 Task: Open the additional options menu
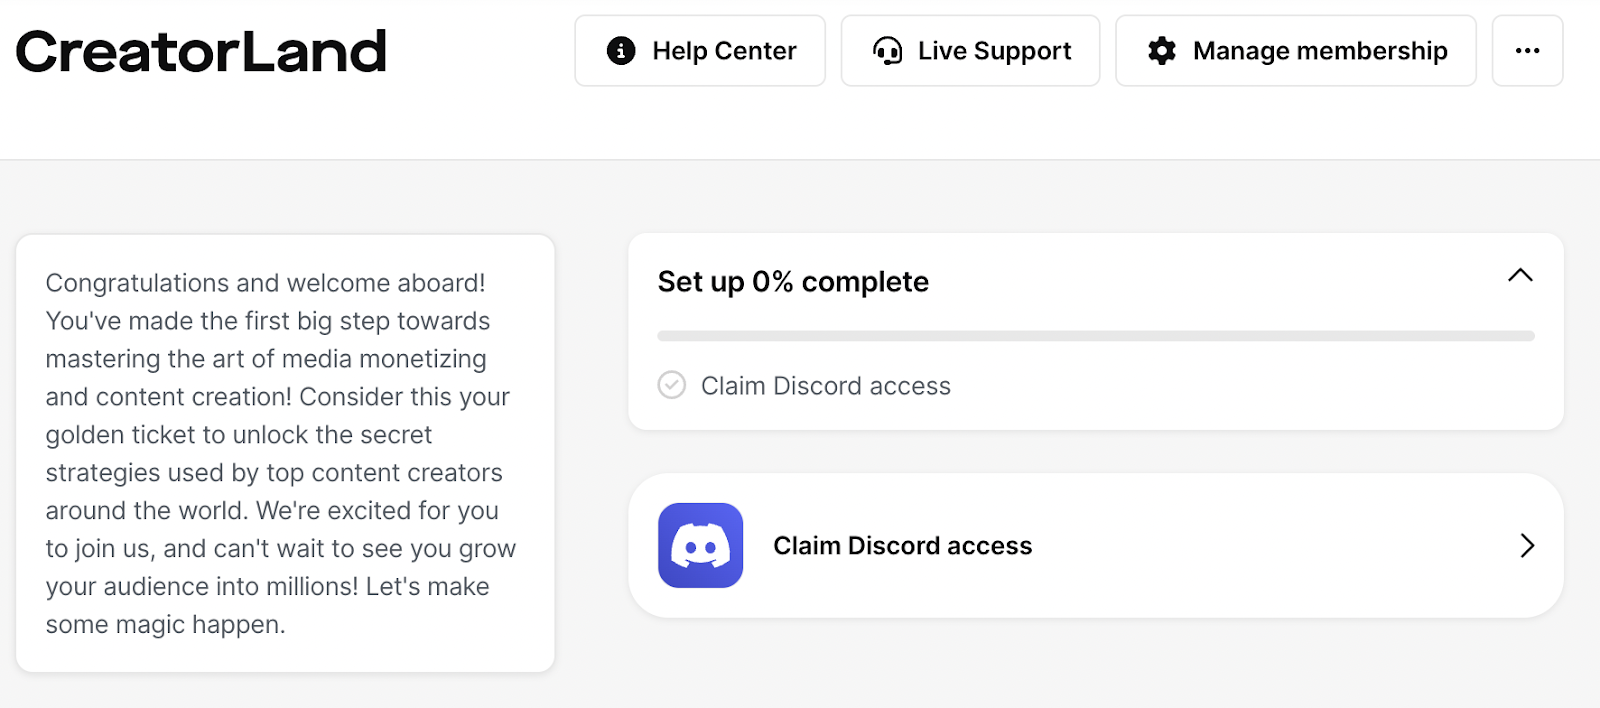click(1527, 51)
